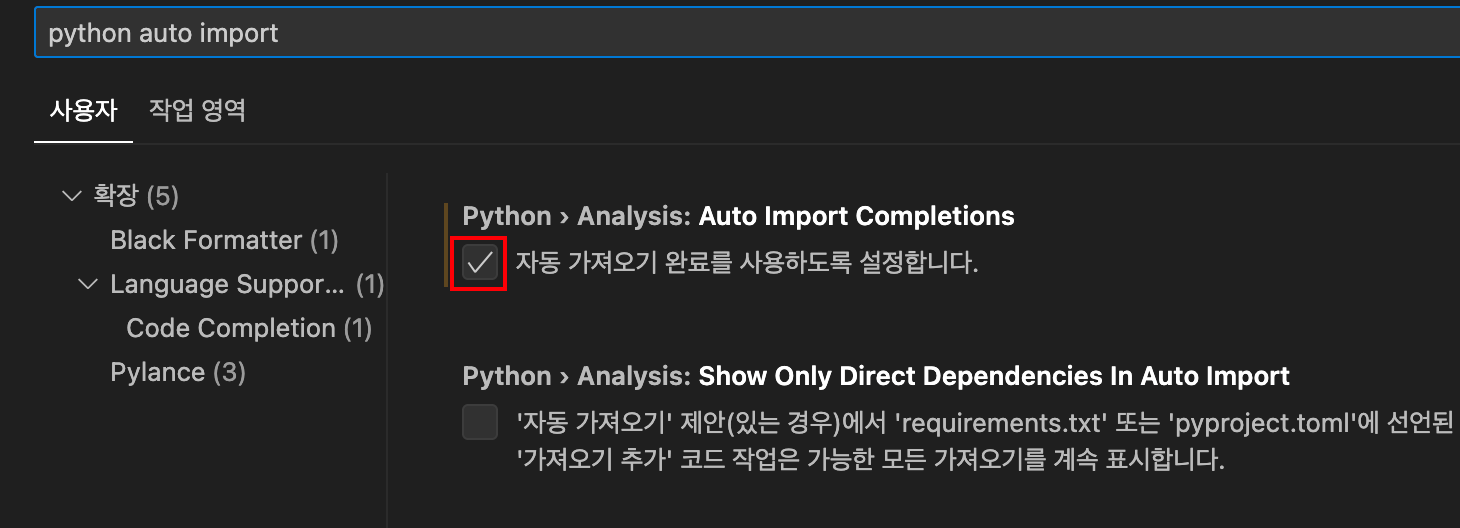This screenshot has height=528, width=1460.
Task: Enable Show Only Direct Dependencies checkbox
Action: click(480, 422)
